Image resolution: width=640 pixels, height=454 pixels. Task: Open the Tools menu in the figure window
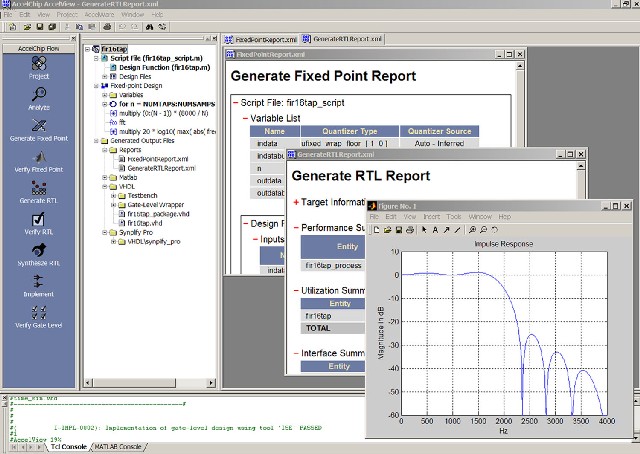coord(453,217)
